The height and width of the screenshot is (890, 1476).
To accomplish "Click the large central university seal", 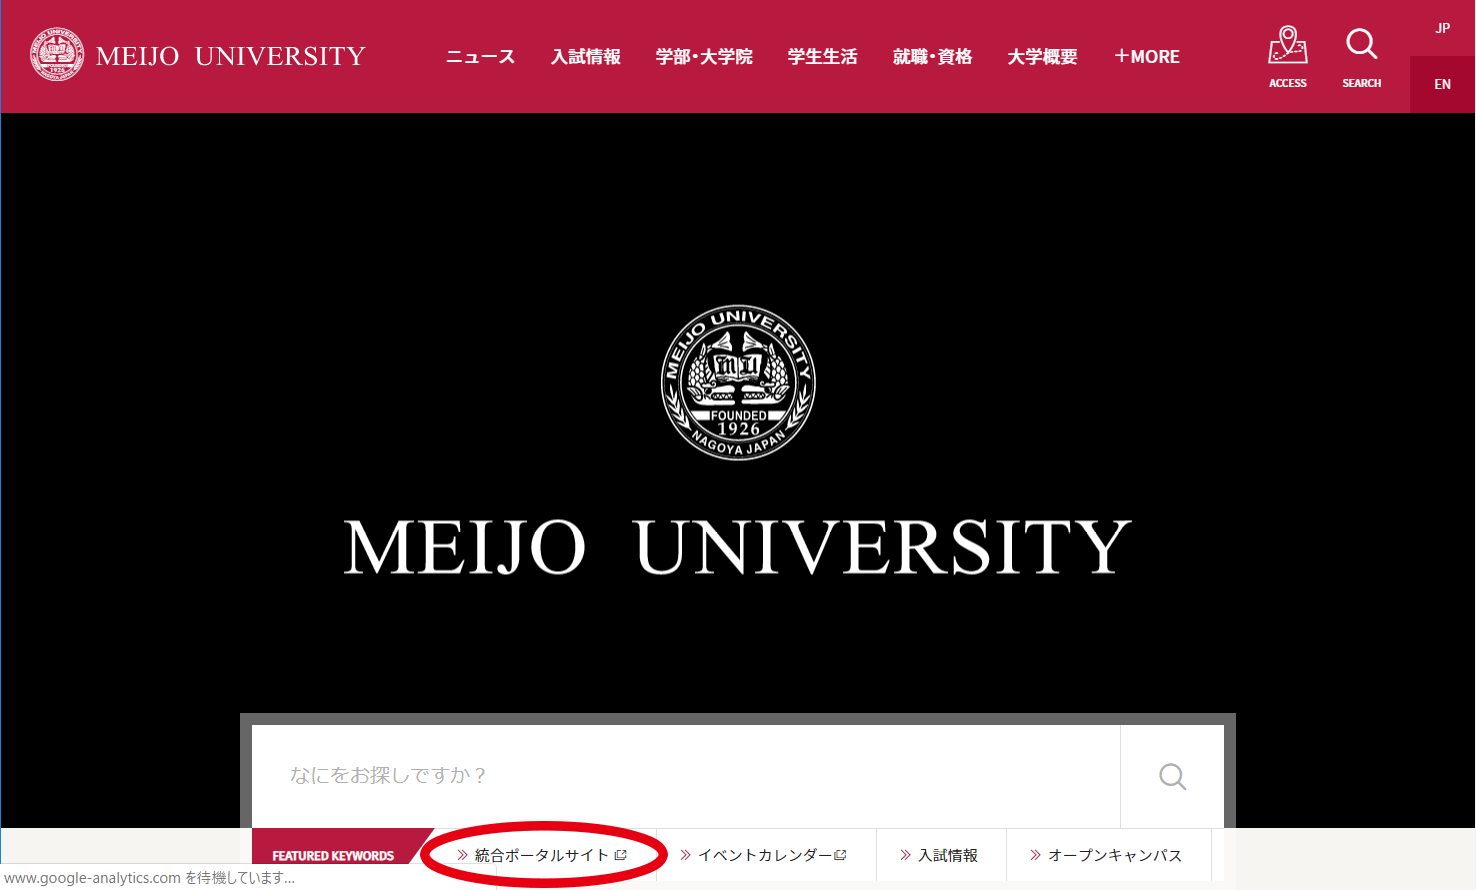I will (738, 383).
